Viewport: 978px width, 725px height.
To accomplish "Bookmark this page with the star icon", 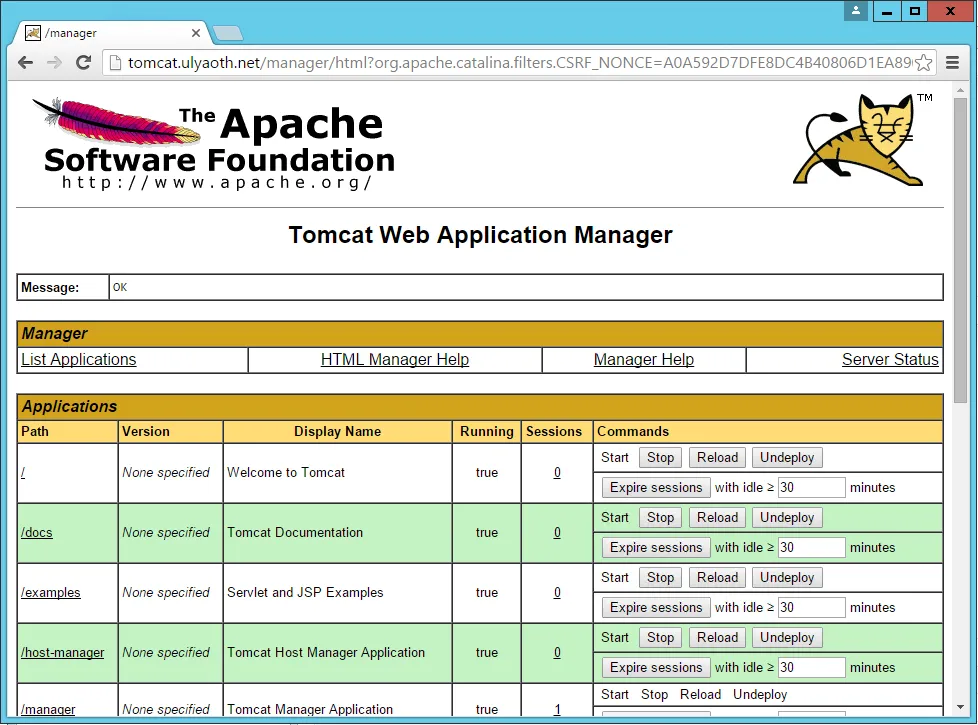I will point(923,63).
